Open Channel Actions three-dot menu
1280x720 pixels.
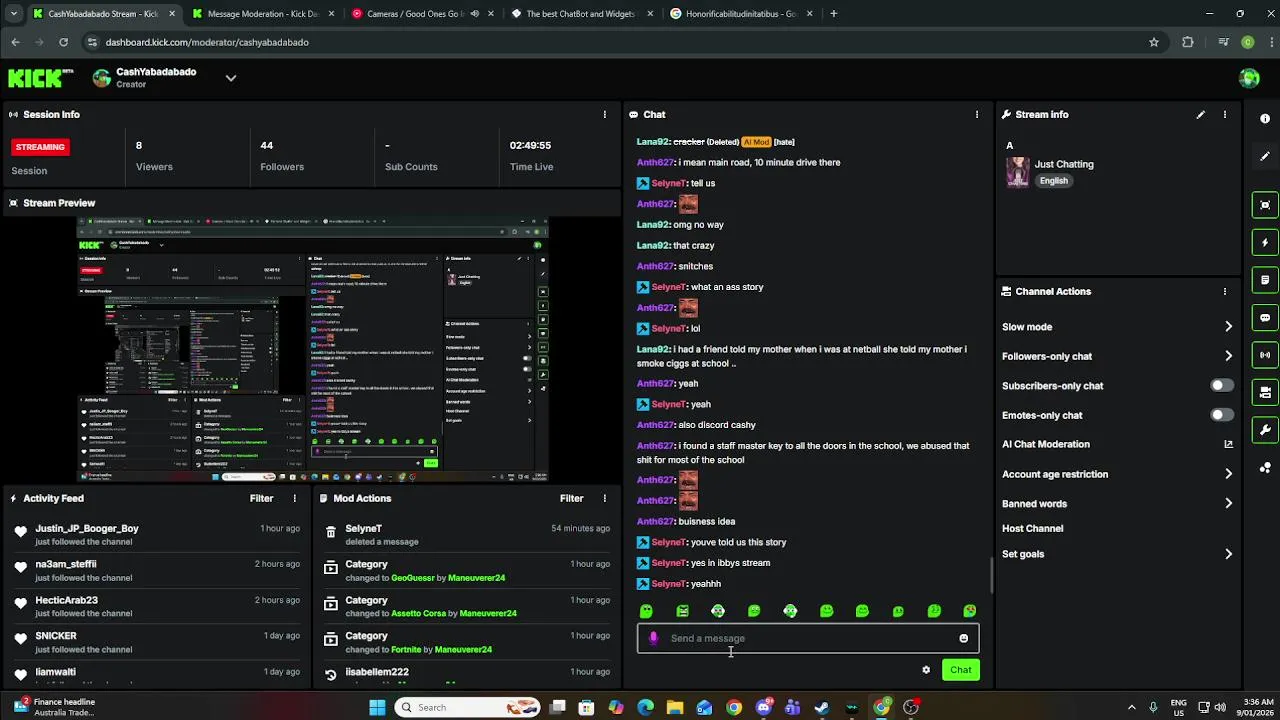pyautogui.click(x=1224, y=292)
